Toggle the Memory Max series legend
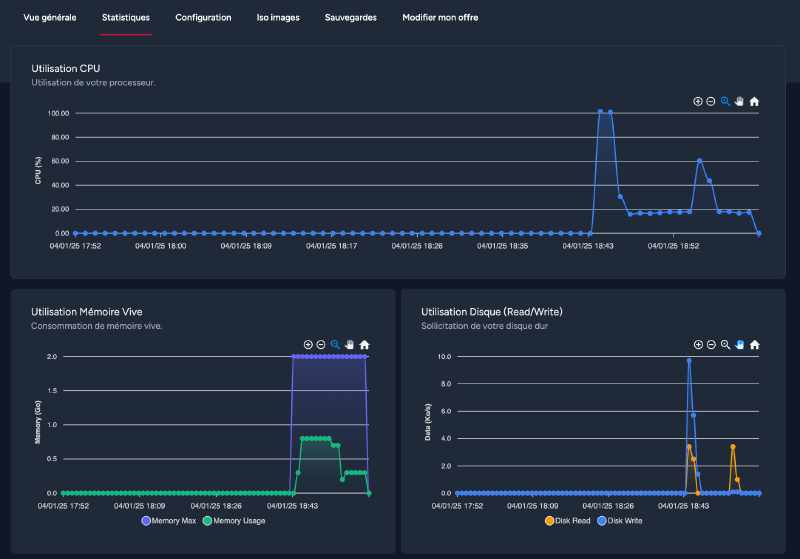The height and width of the screenshot is (559, 800). pos(172,520)
